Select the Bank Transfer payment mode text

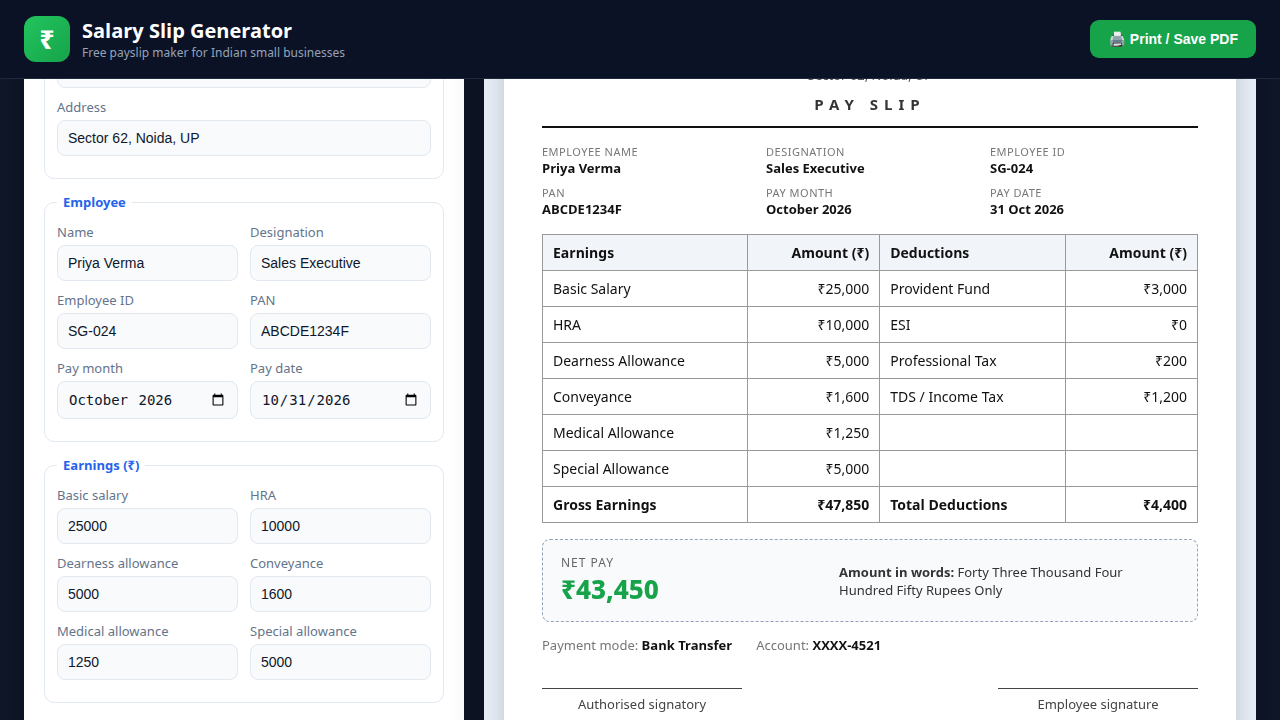[x=687, y=645]
